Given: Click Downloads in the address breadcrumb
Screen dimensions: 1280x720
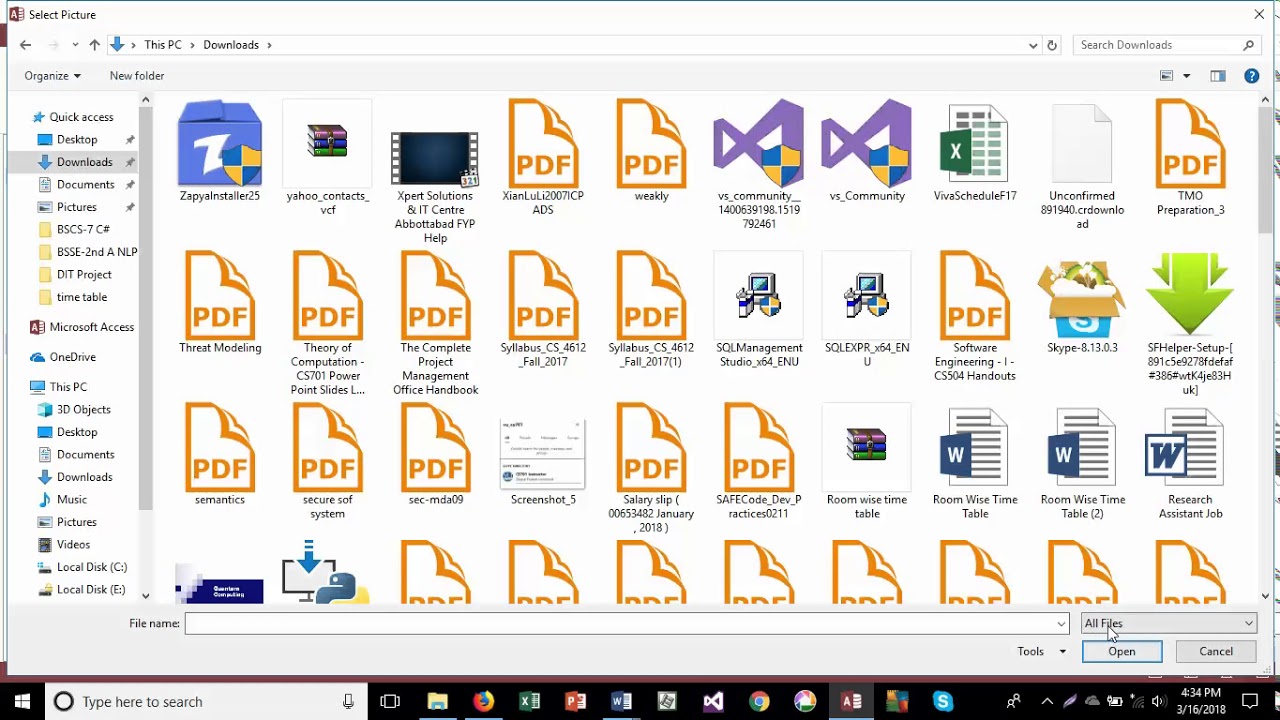Looking at the screenshot, I should tap(231, 45).
